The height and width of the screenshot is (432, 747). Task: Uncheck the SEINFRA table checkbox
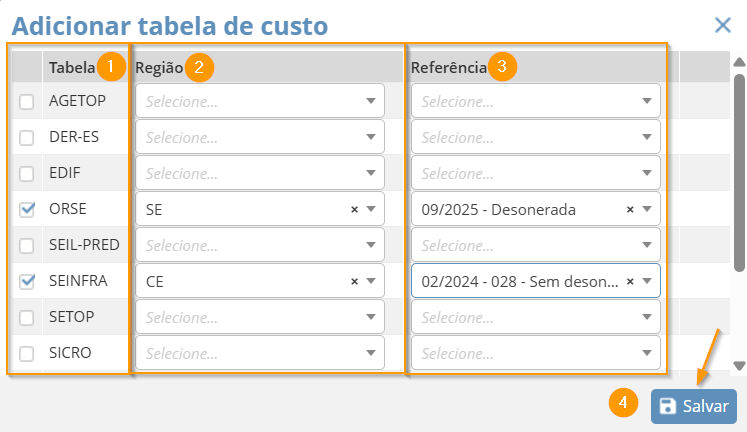(x=27, y=282)
